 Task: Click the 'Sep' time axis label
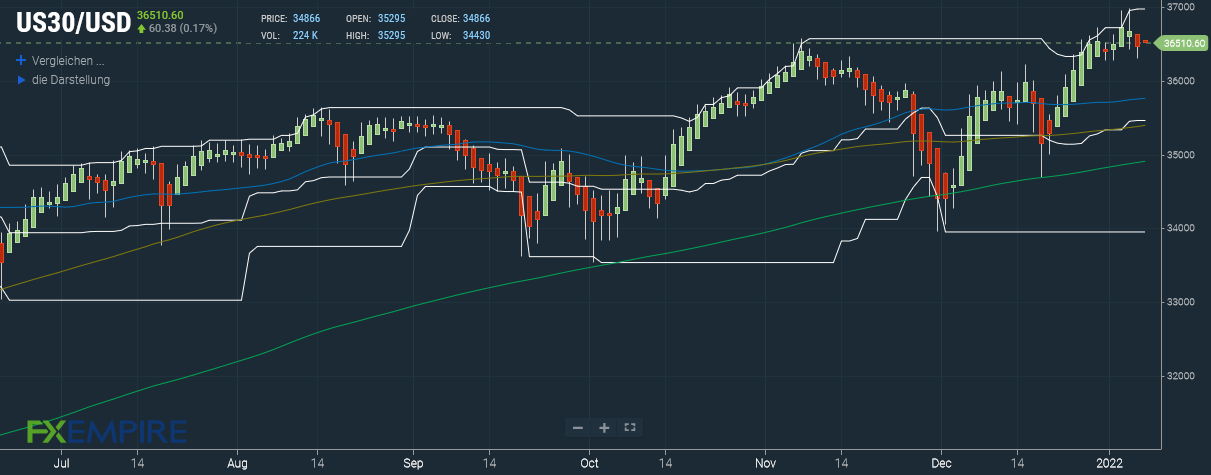click(414, 464)
